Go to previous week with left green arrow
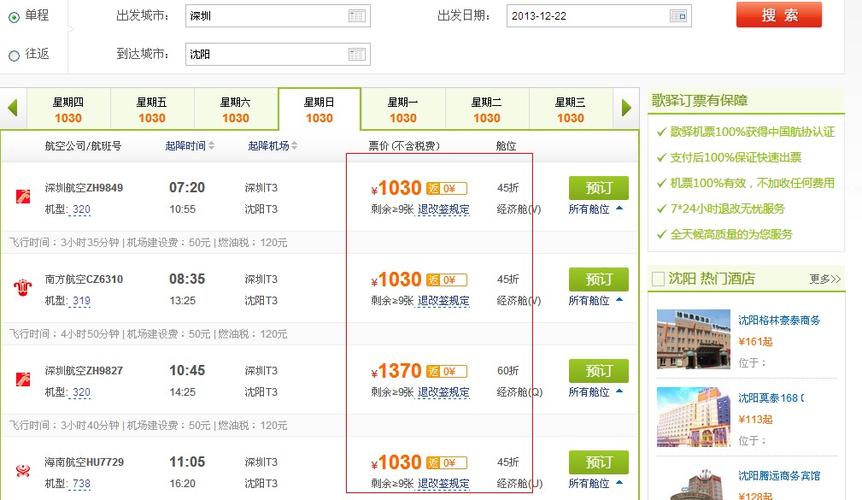This screenshot has height=500, width=862. coord(13,107)
